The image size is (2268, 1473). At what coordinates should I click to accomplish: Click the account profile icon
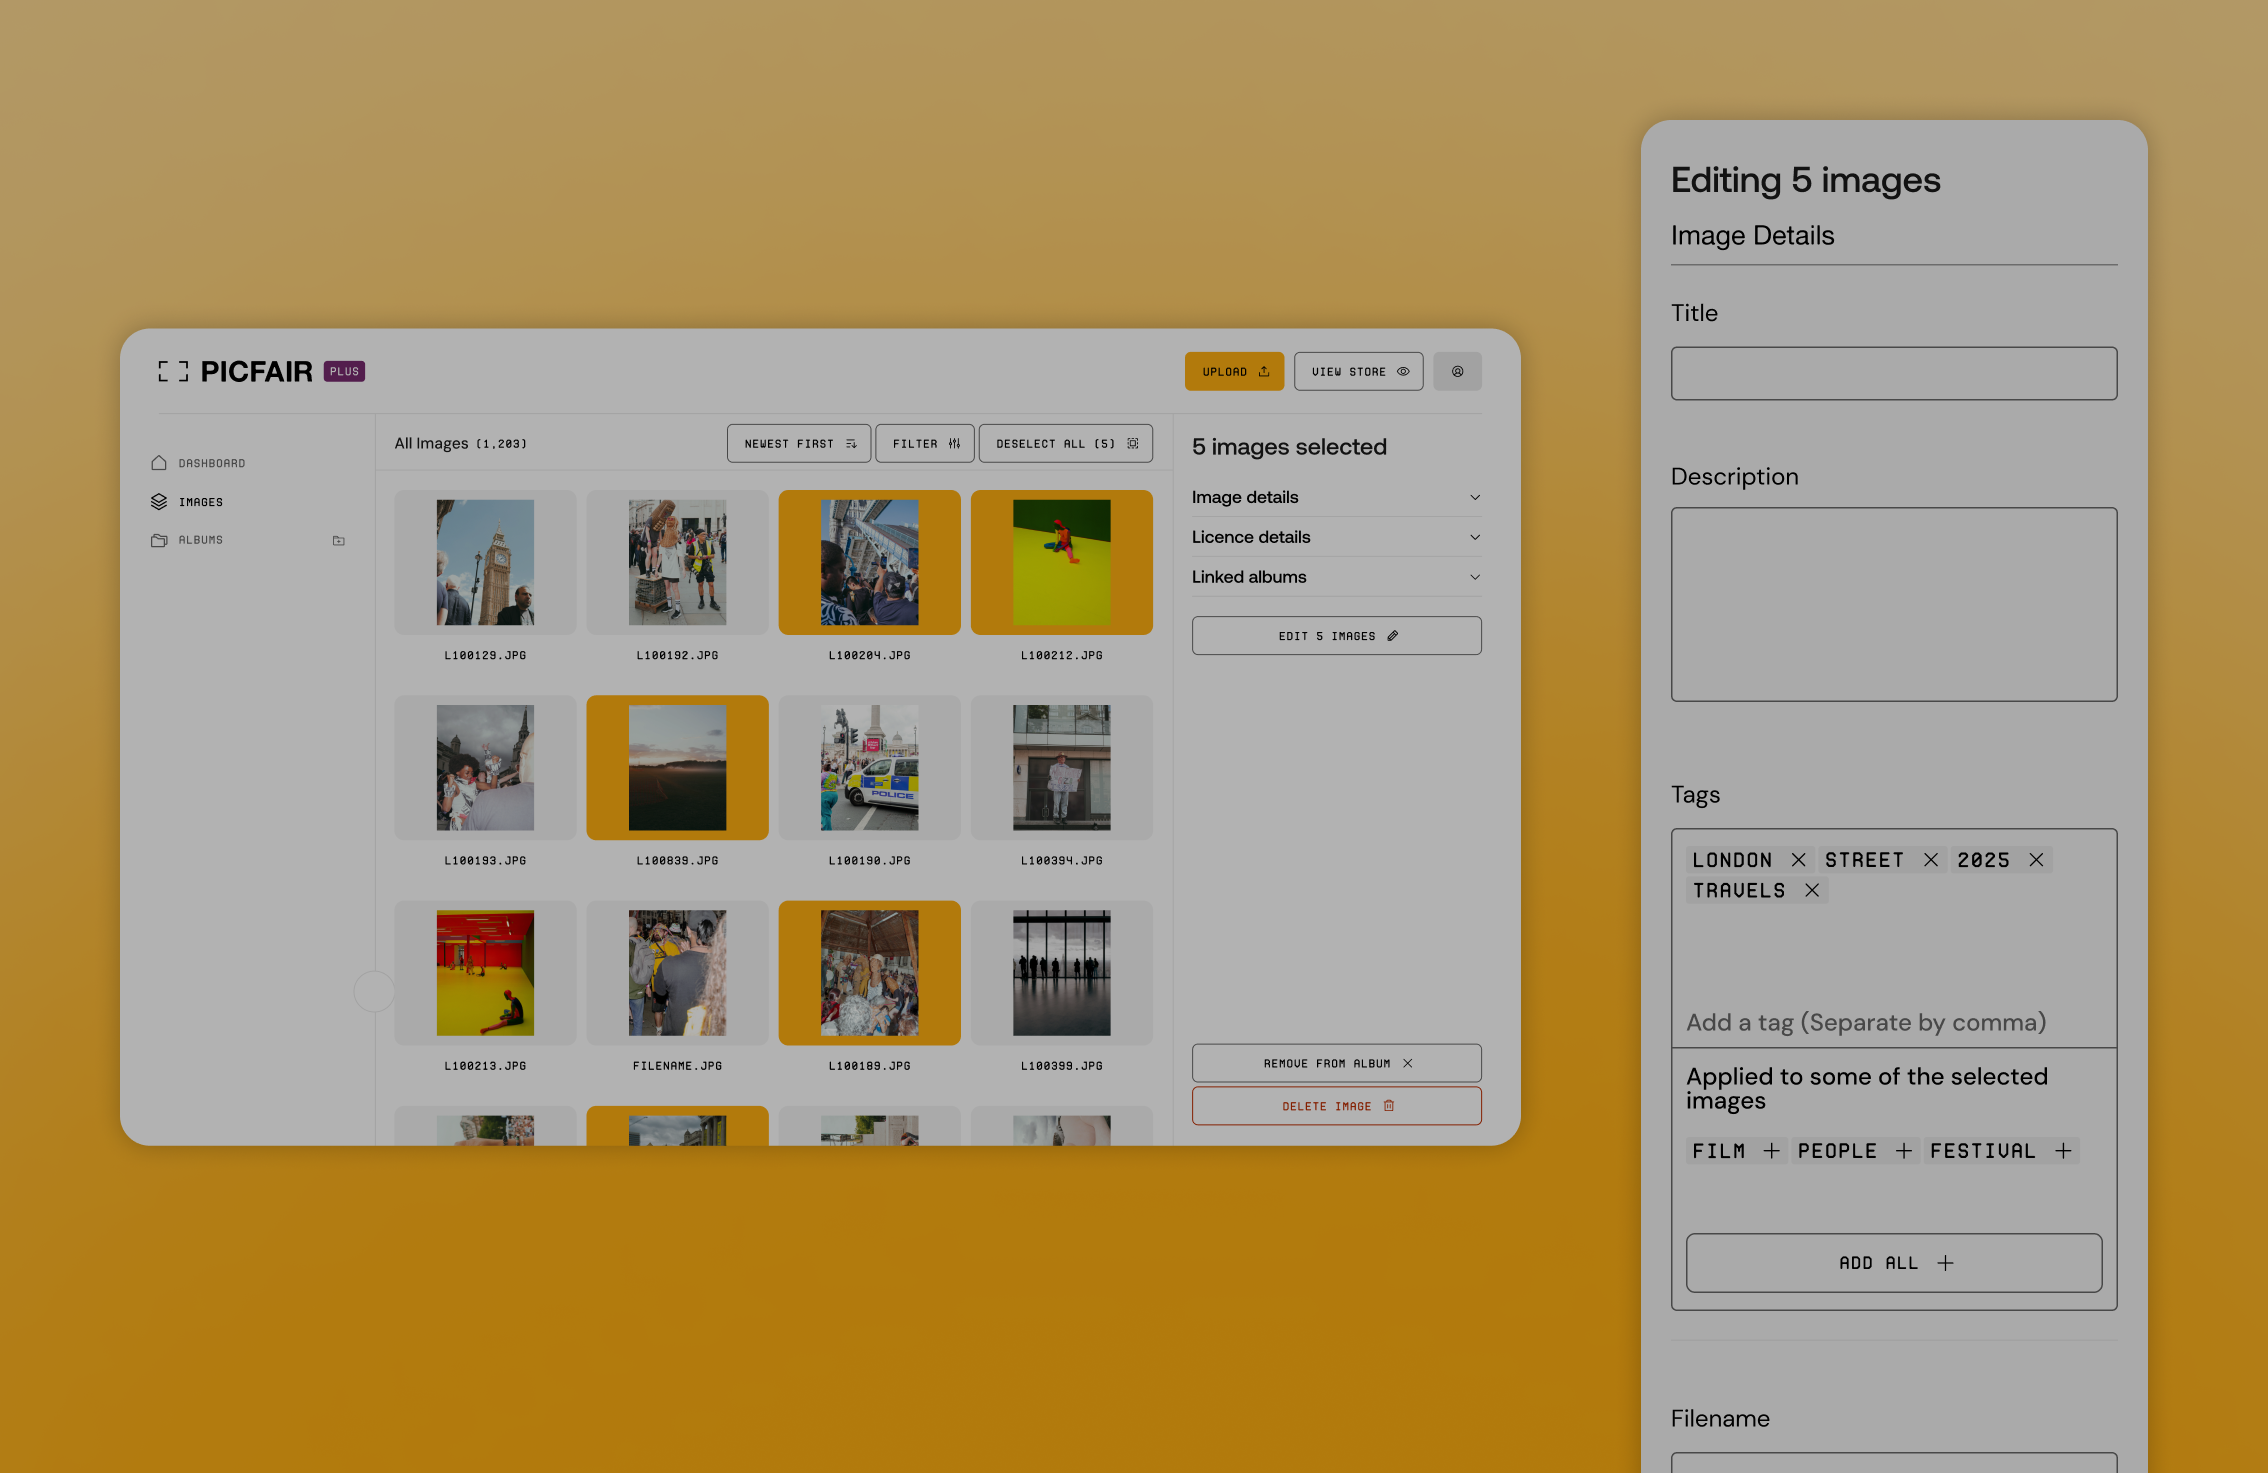click(1457, 371)
